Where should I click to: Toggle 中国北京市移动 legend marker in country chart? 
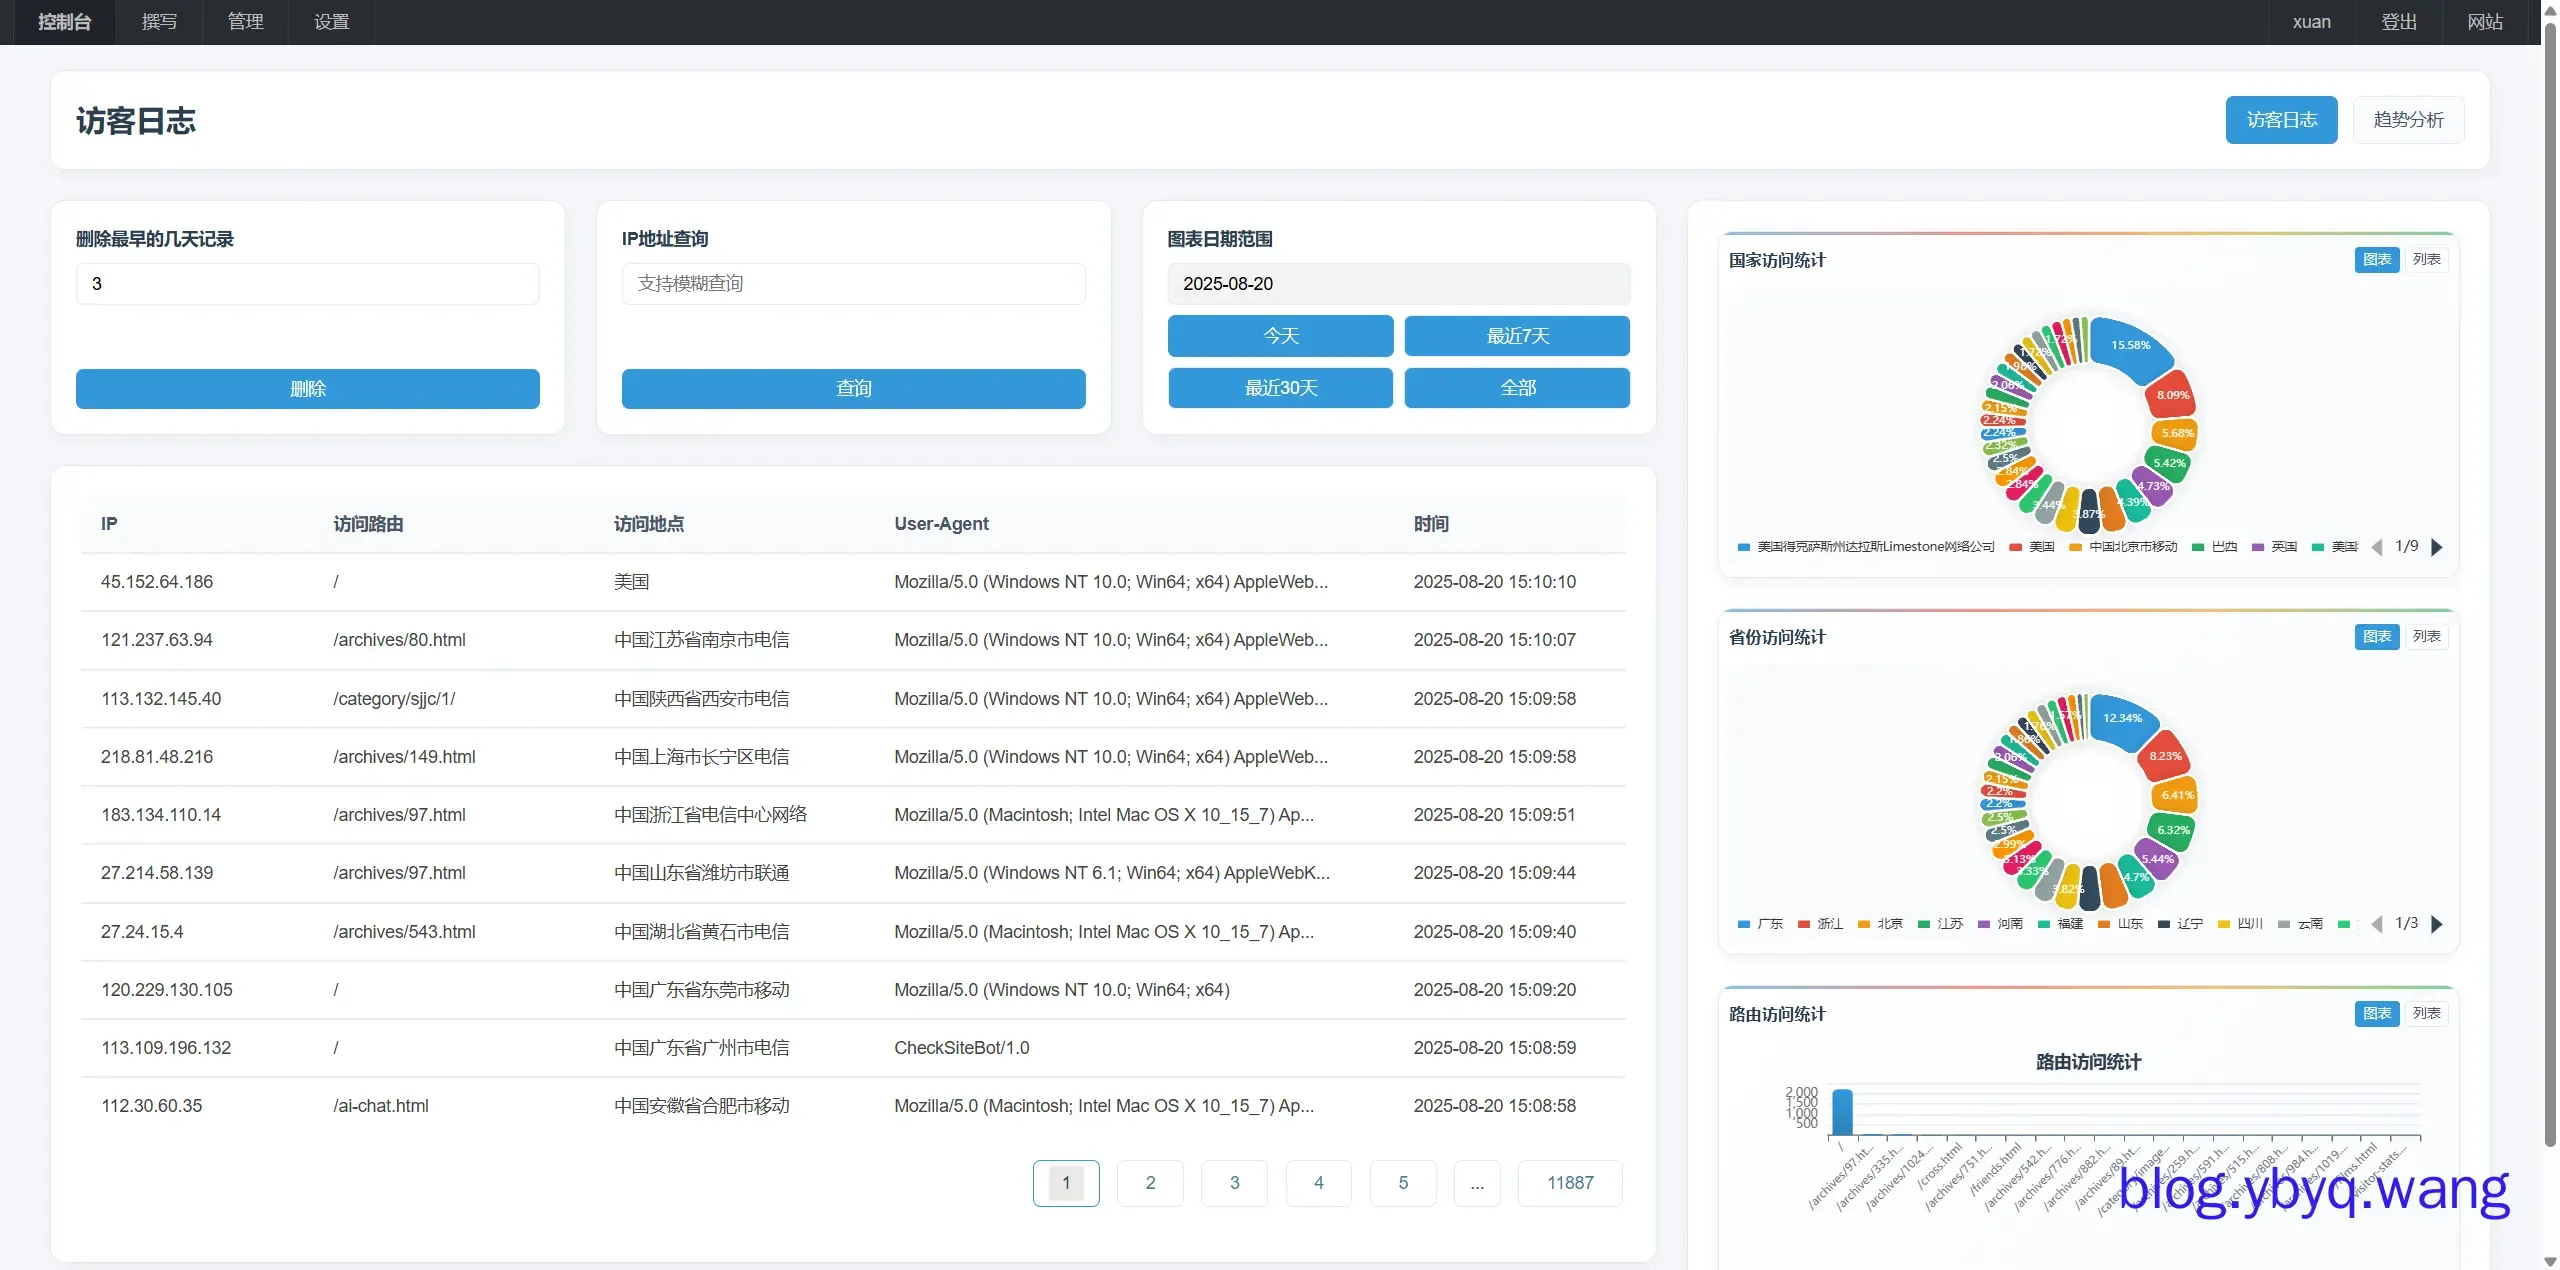(2076, 547)
